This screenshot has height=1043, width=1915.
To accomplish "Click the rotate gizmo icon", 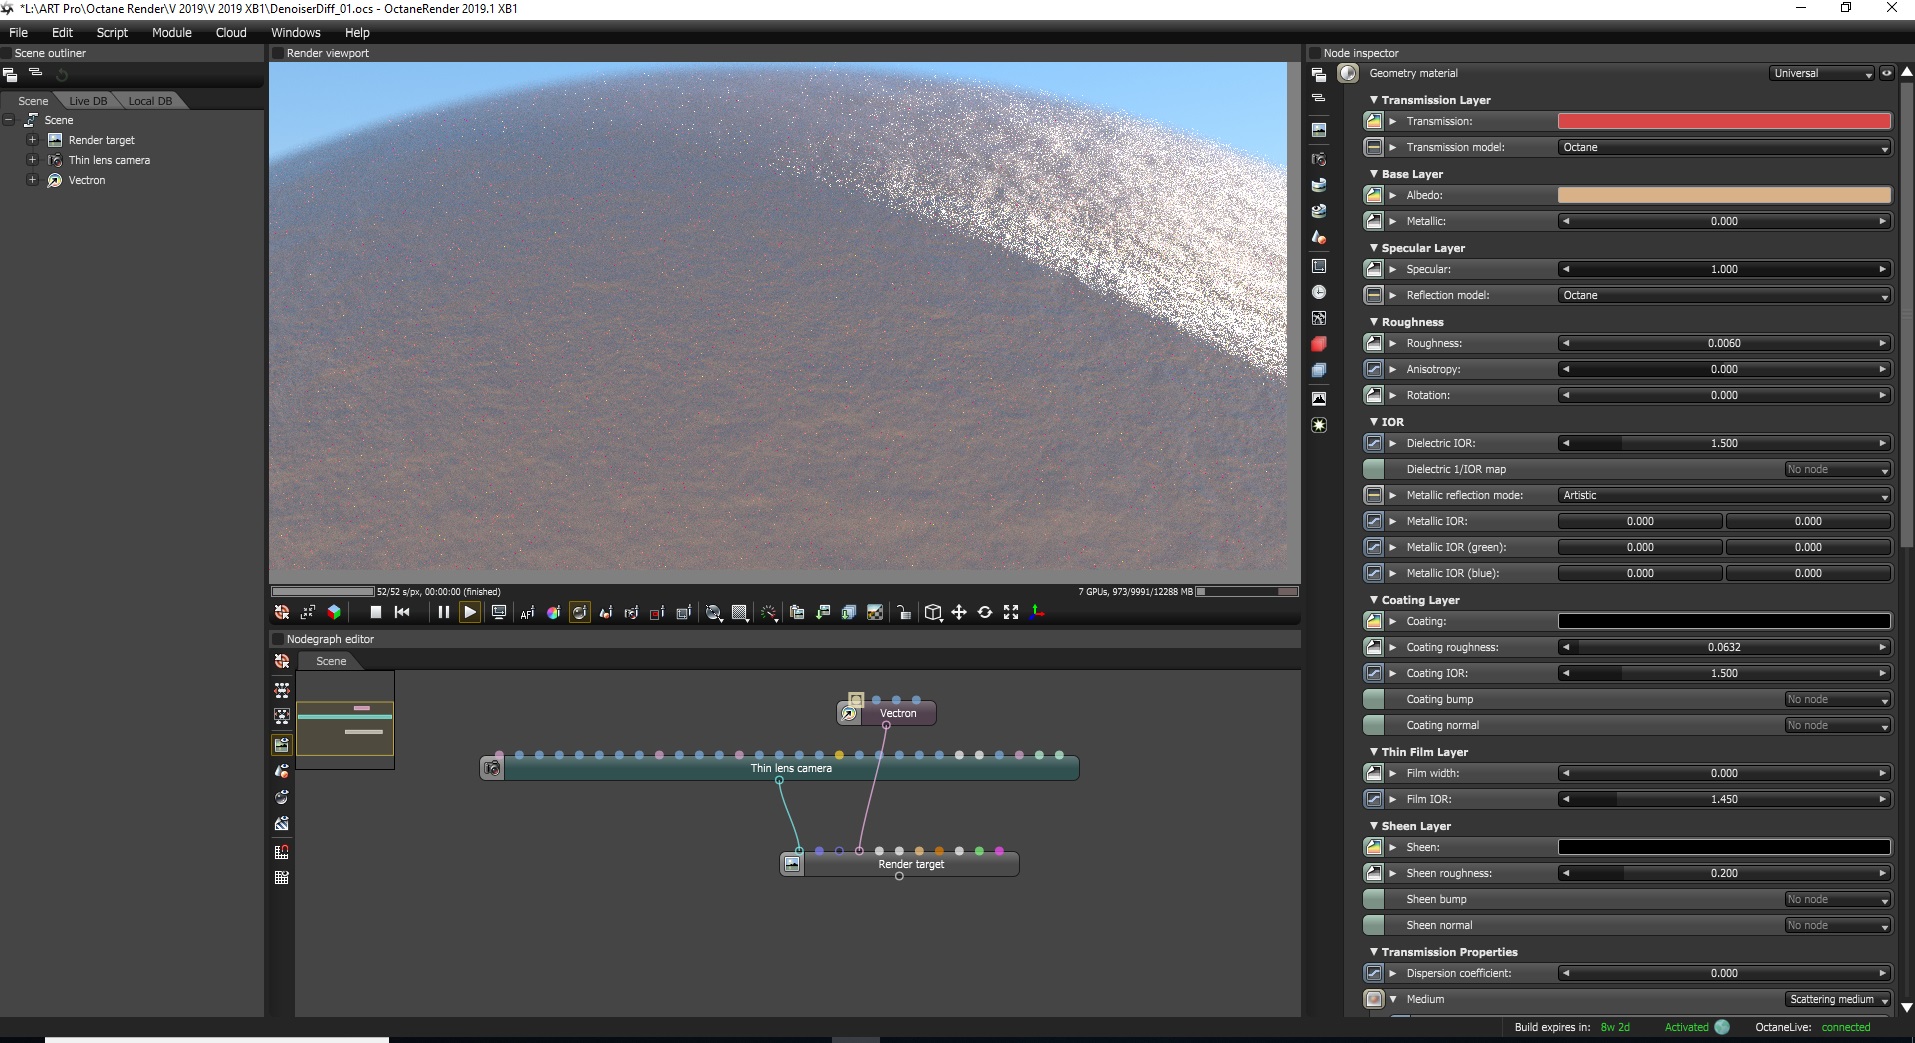I will pyautogui.click(x=985, y=612).
